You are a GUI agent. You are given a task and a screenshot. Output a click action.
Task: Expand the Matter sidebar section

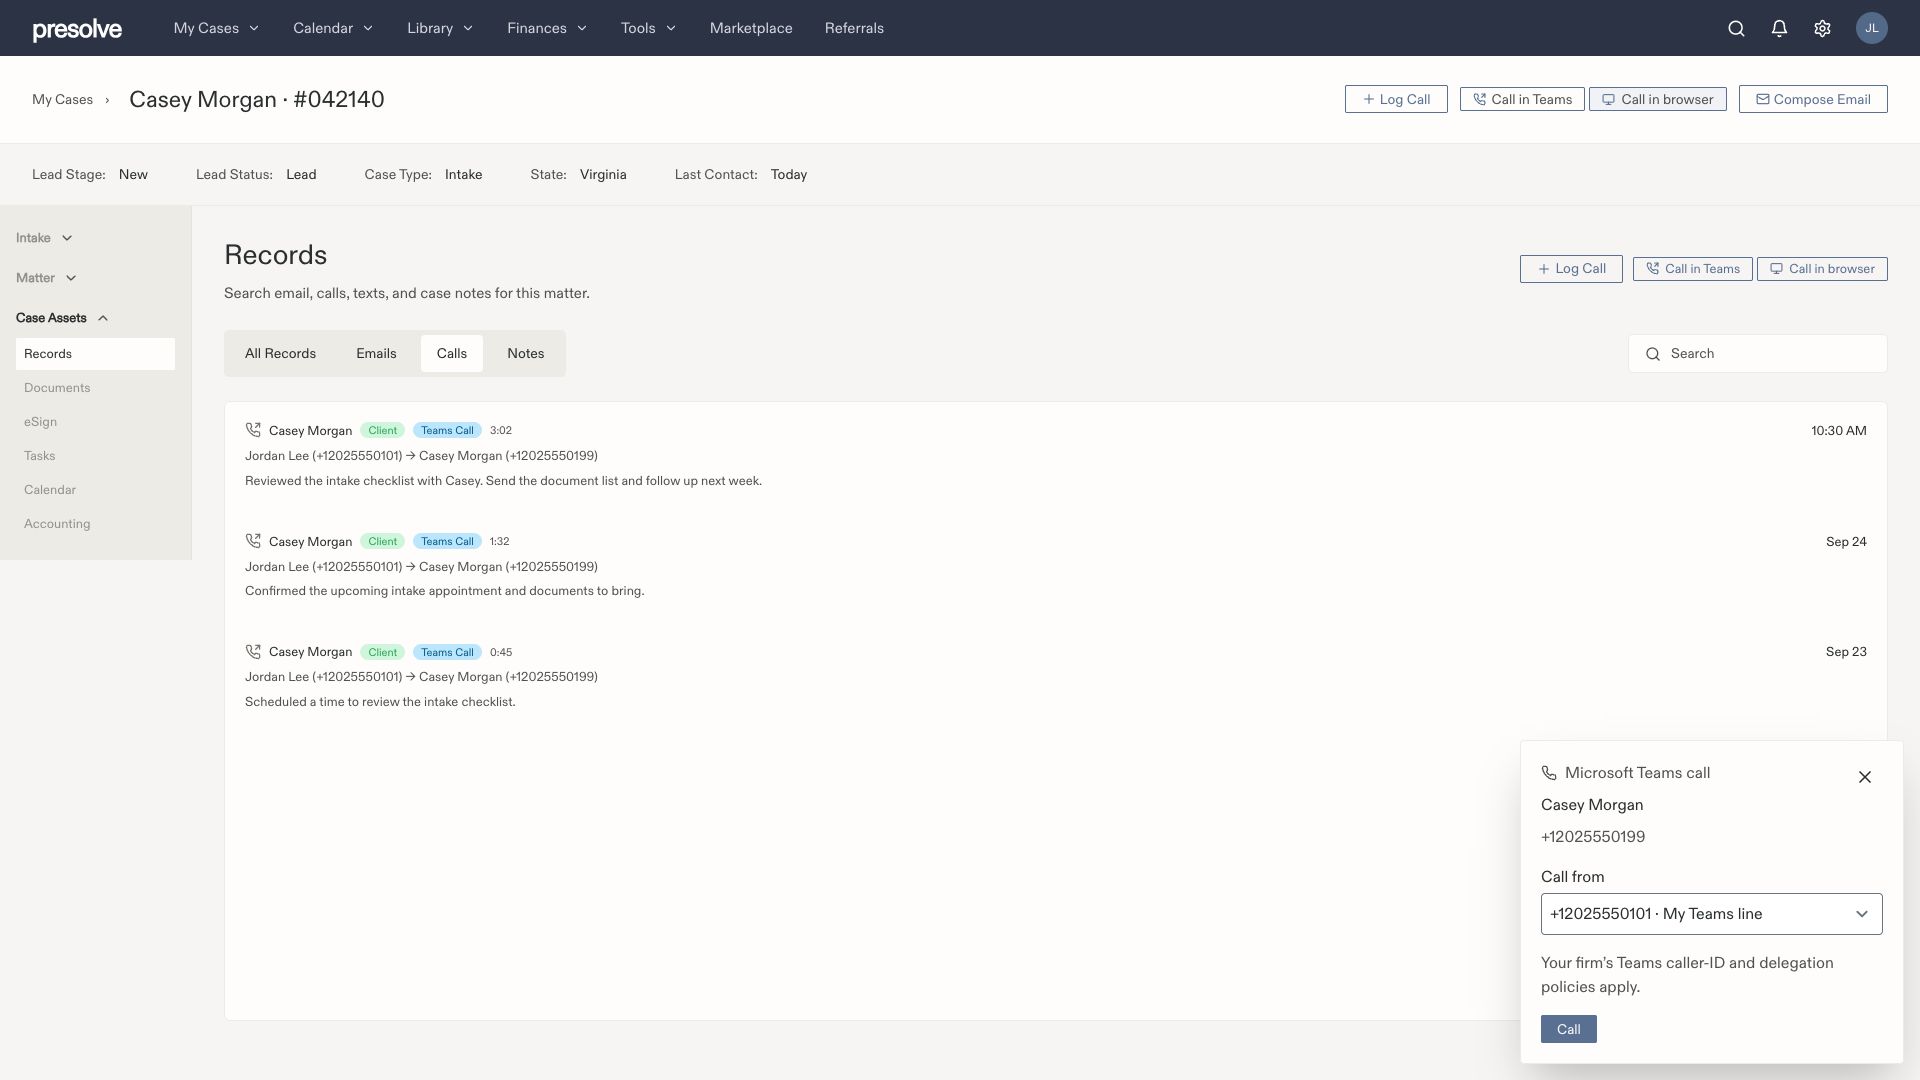(46, 278)
